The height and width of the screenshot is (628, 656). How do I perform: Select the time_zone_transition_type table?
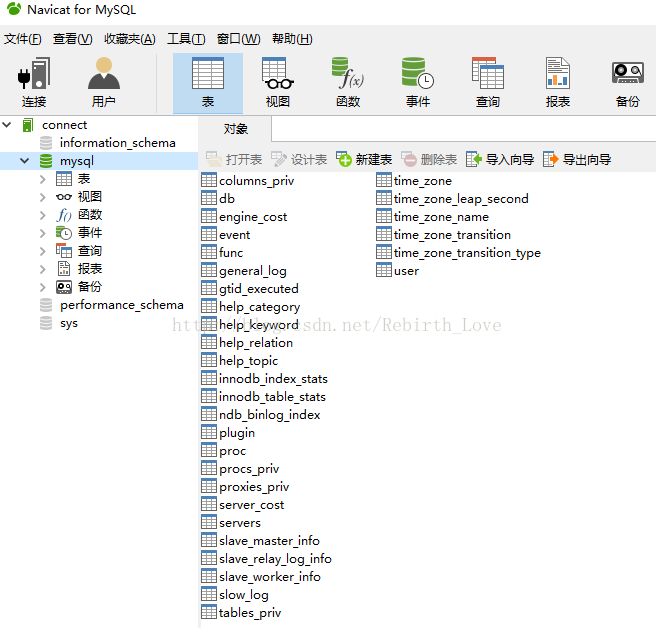tap(459, 253)
